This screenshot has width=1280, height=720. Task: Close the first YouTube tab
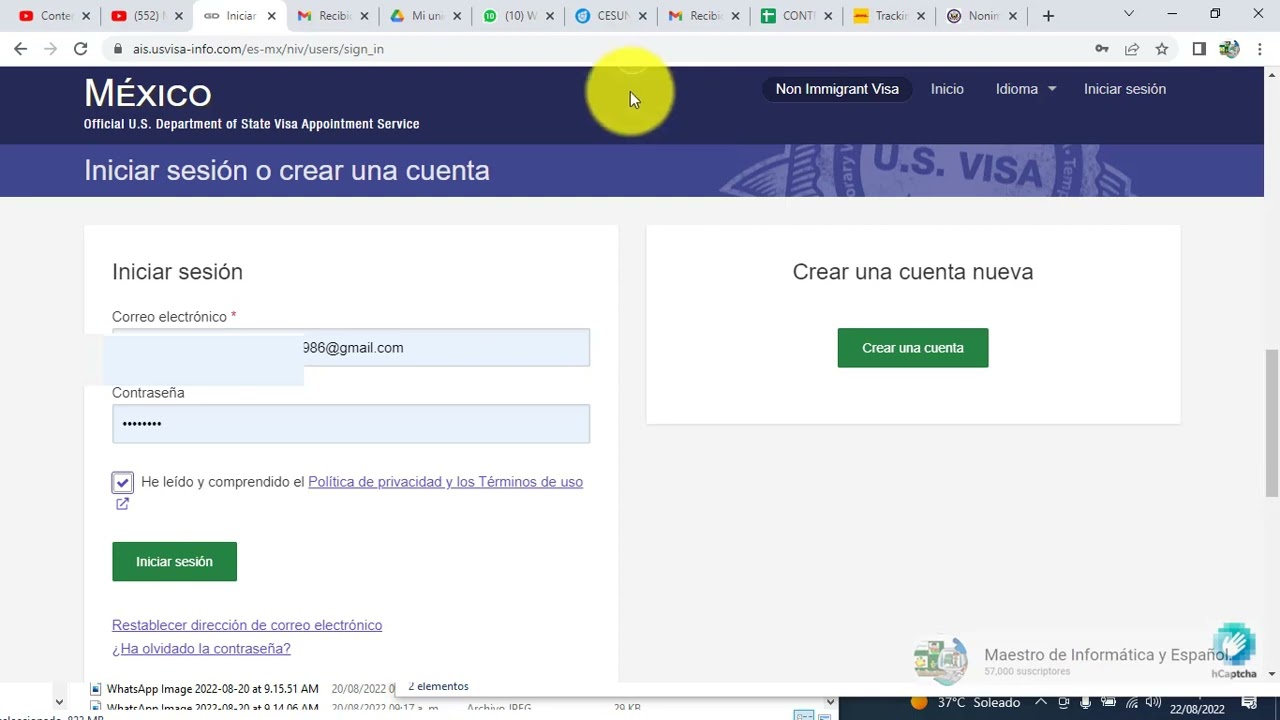coord(86,16)
